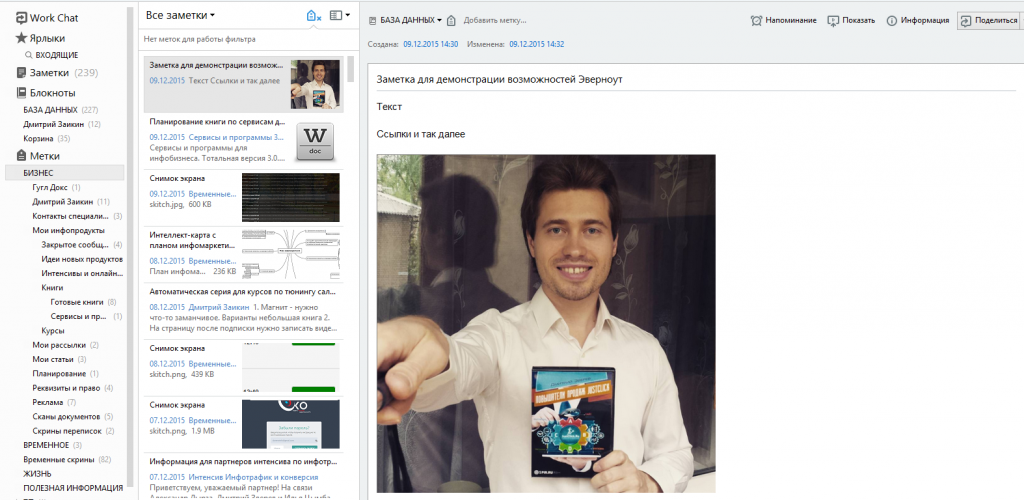
Task: Select the Мои инфопродукты tag
Action: (x=69, y=230)
